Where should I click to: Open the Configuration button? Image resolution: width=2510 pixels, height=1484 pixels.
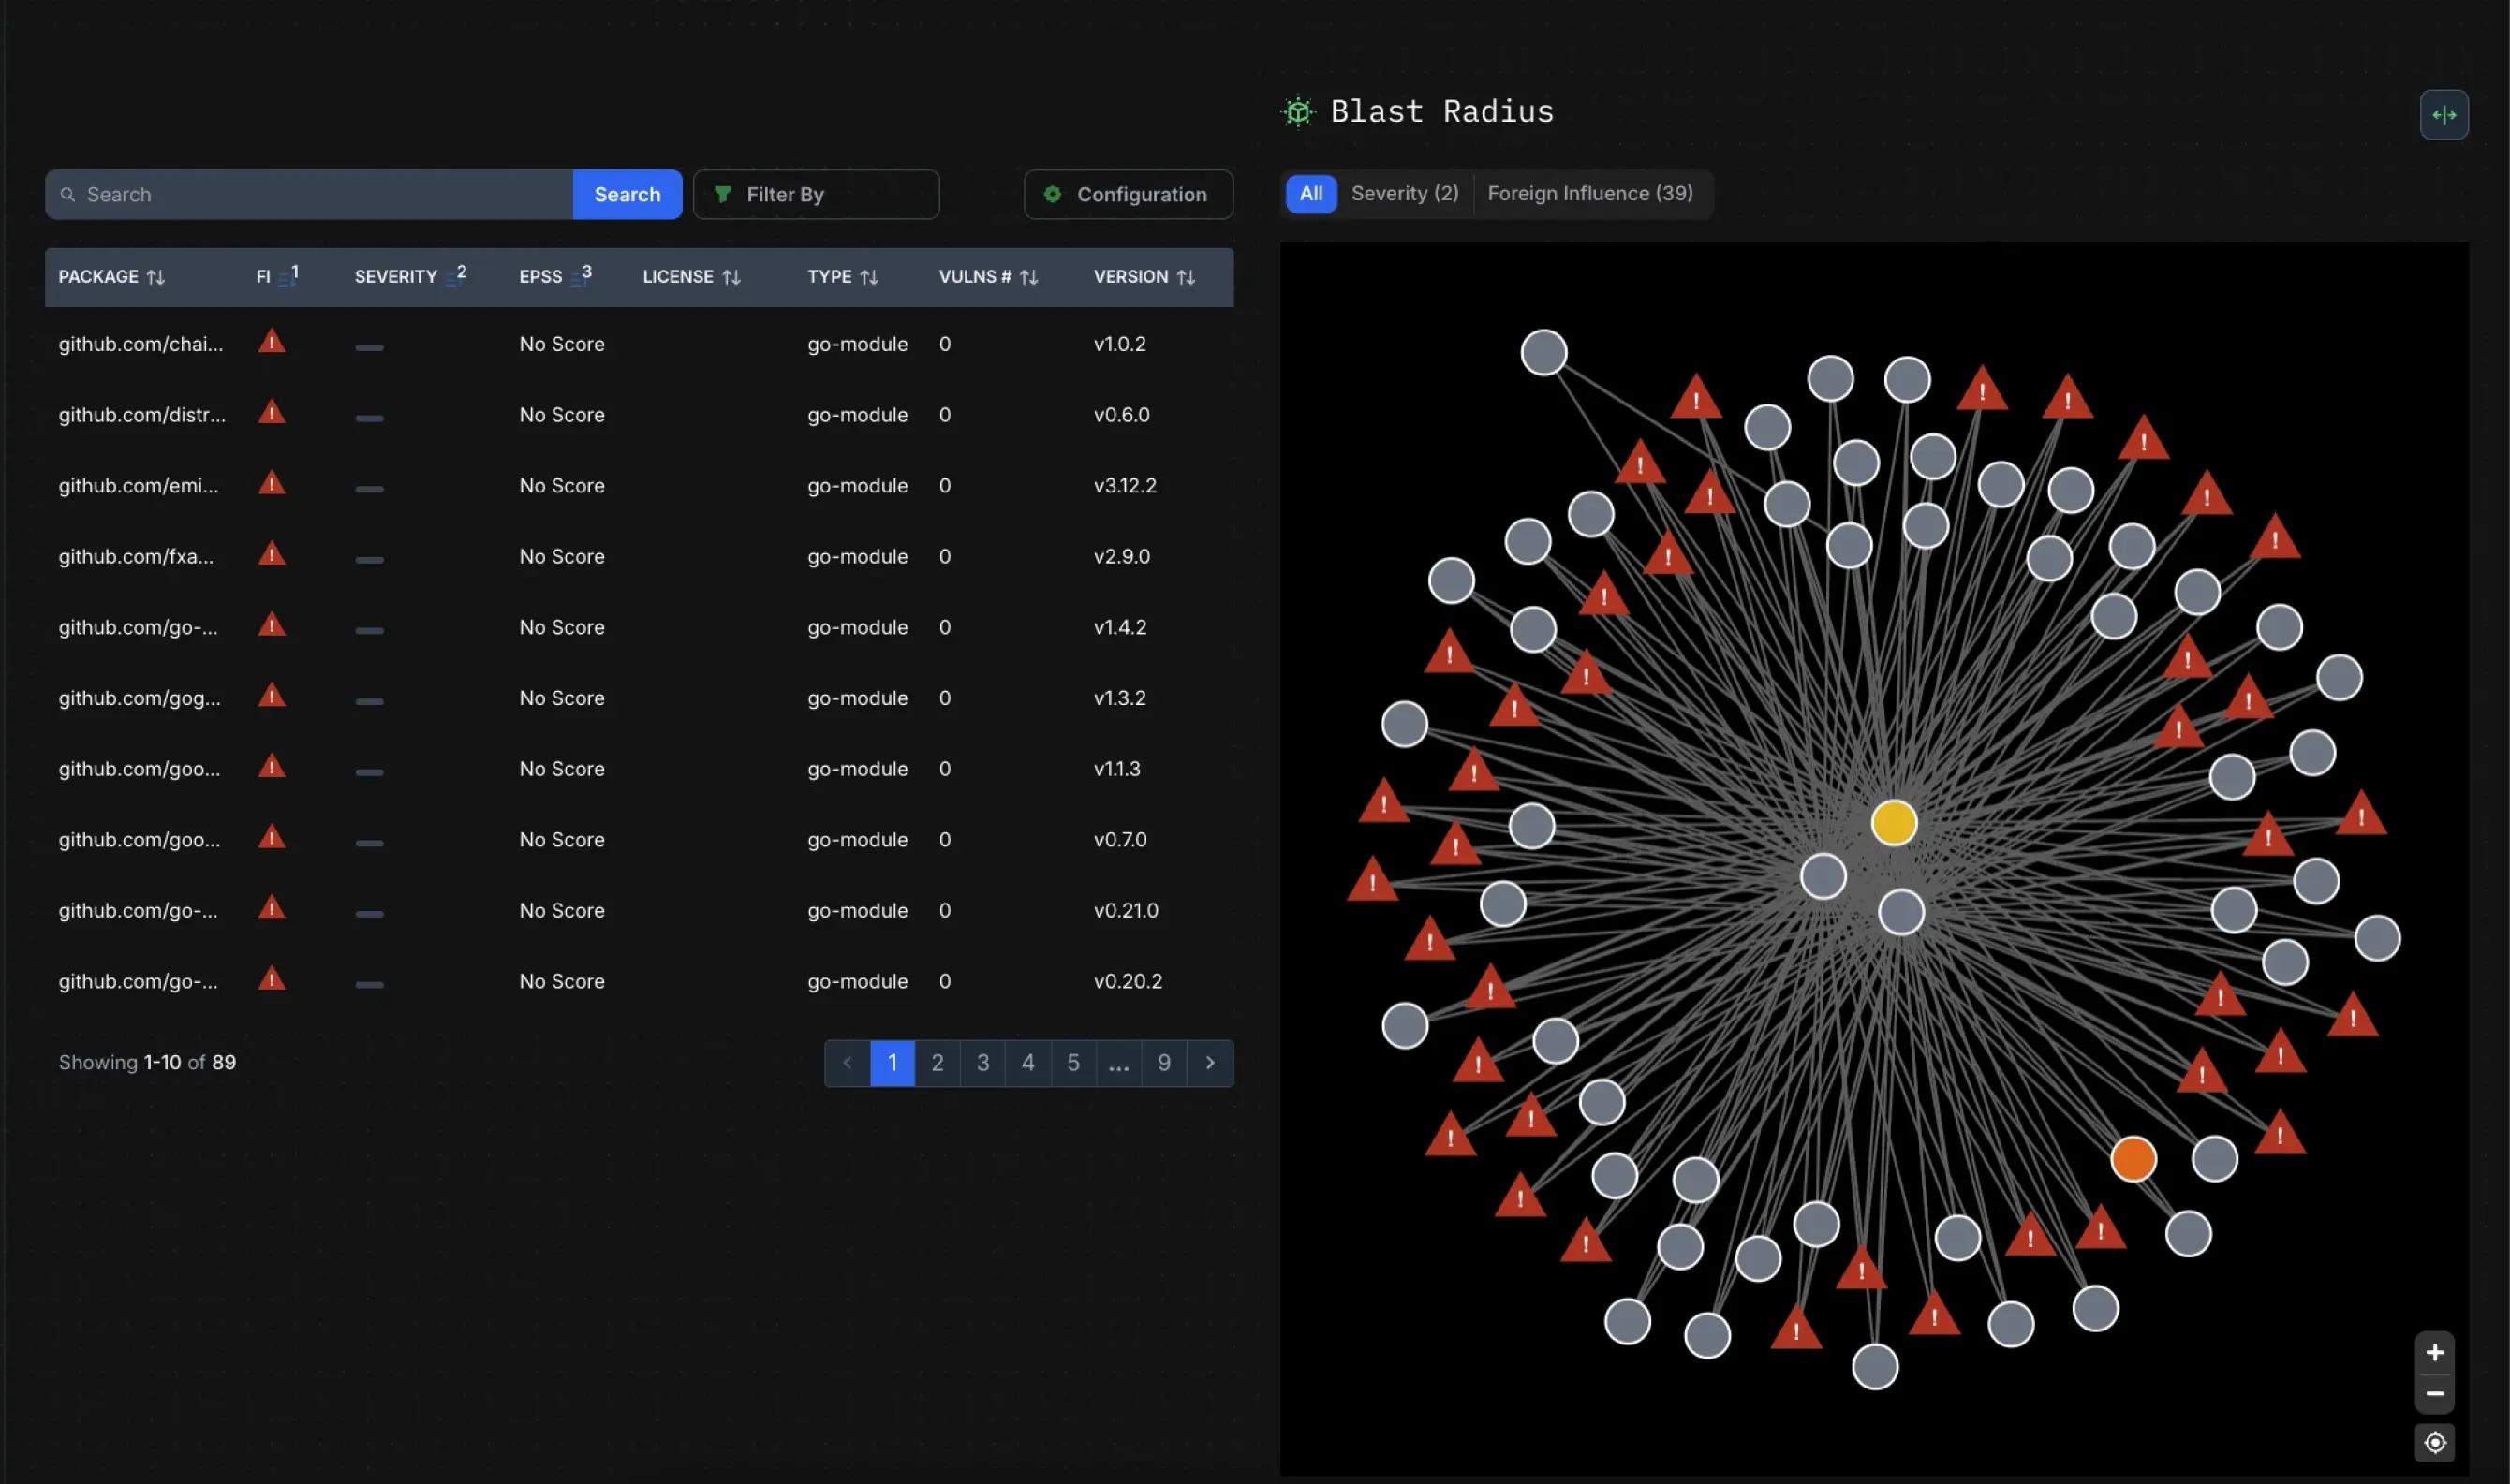coord(1127,194)
